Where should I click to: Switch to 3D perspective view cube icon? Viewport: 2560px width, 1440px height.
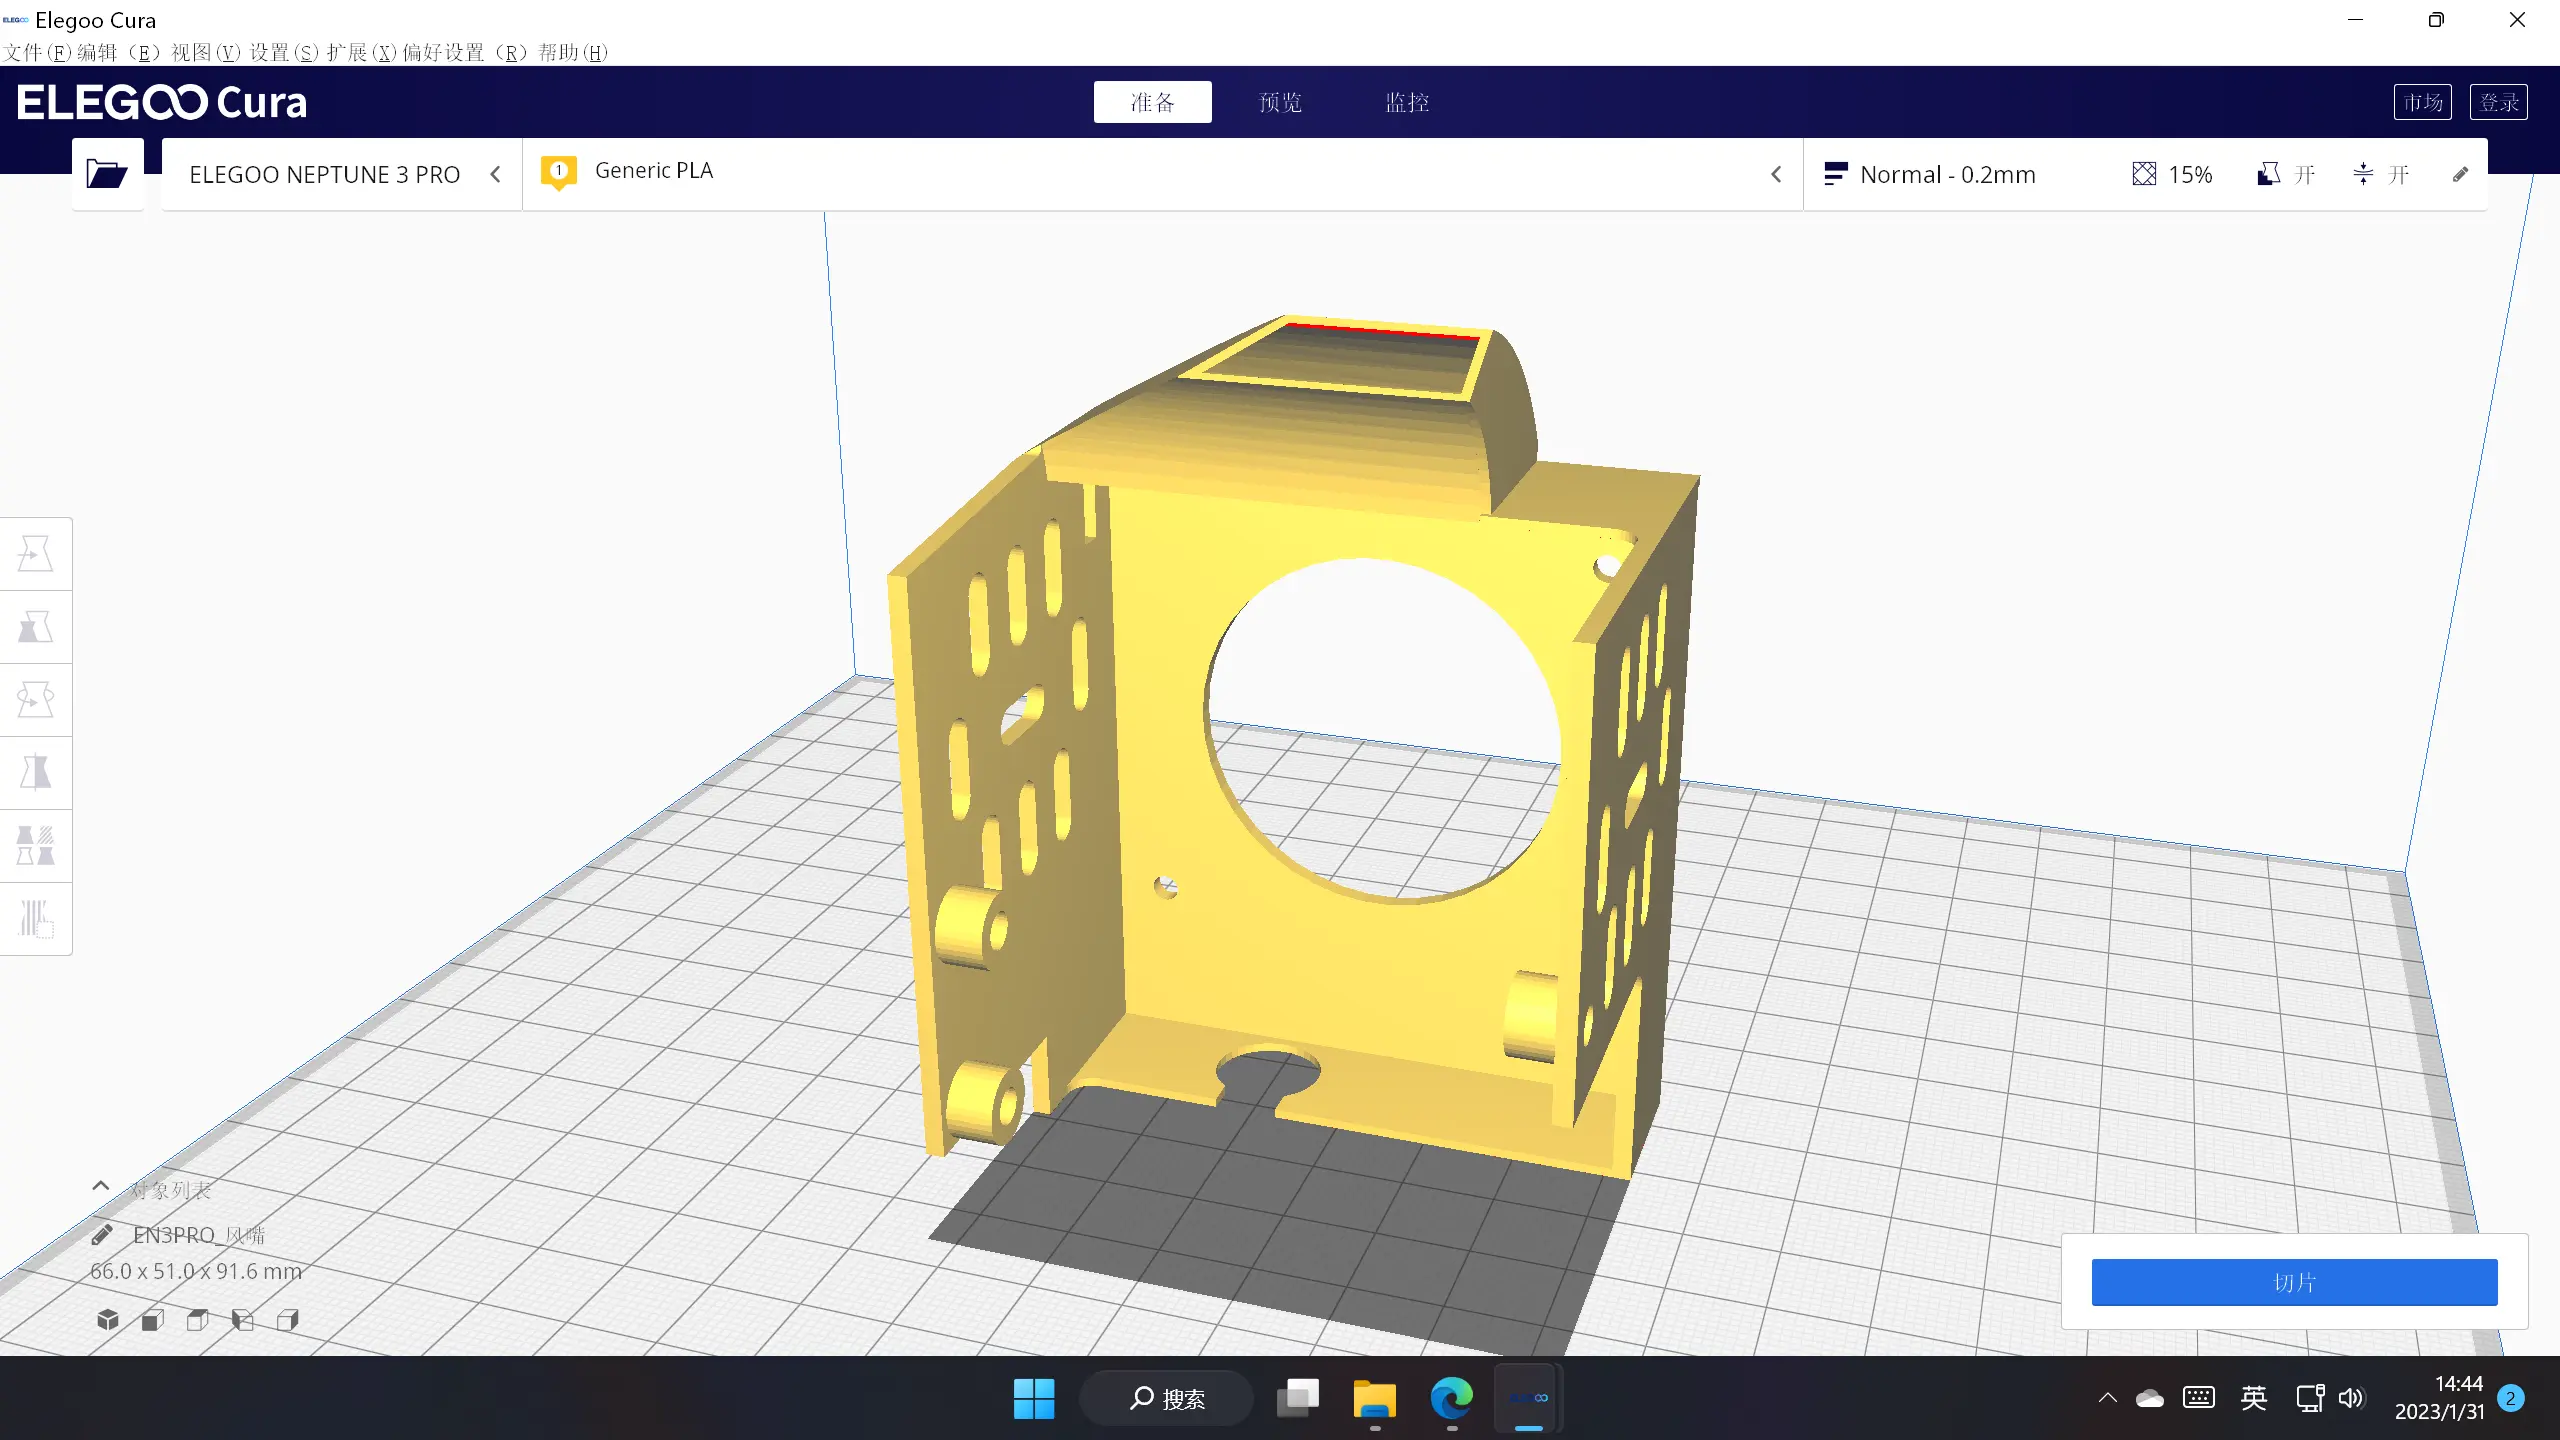(108, 1320)
